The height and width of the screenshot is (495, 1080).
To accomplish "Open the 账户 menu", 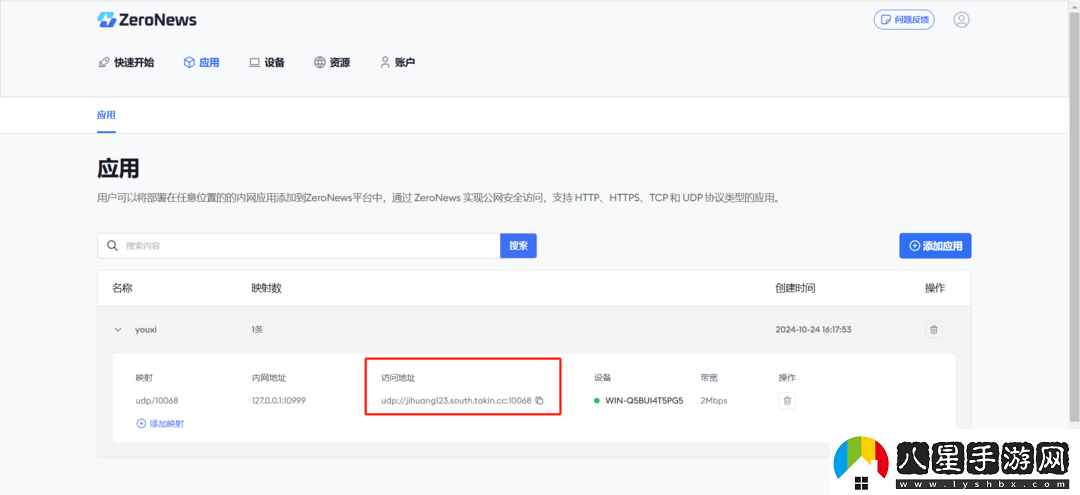I will pyautogui.click(x=397, y=62).
